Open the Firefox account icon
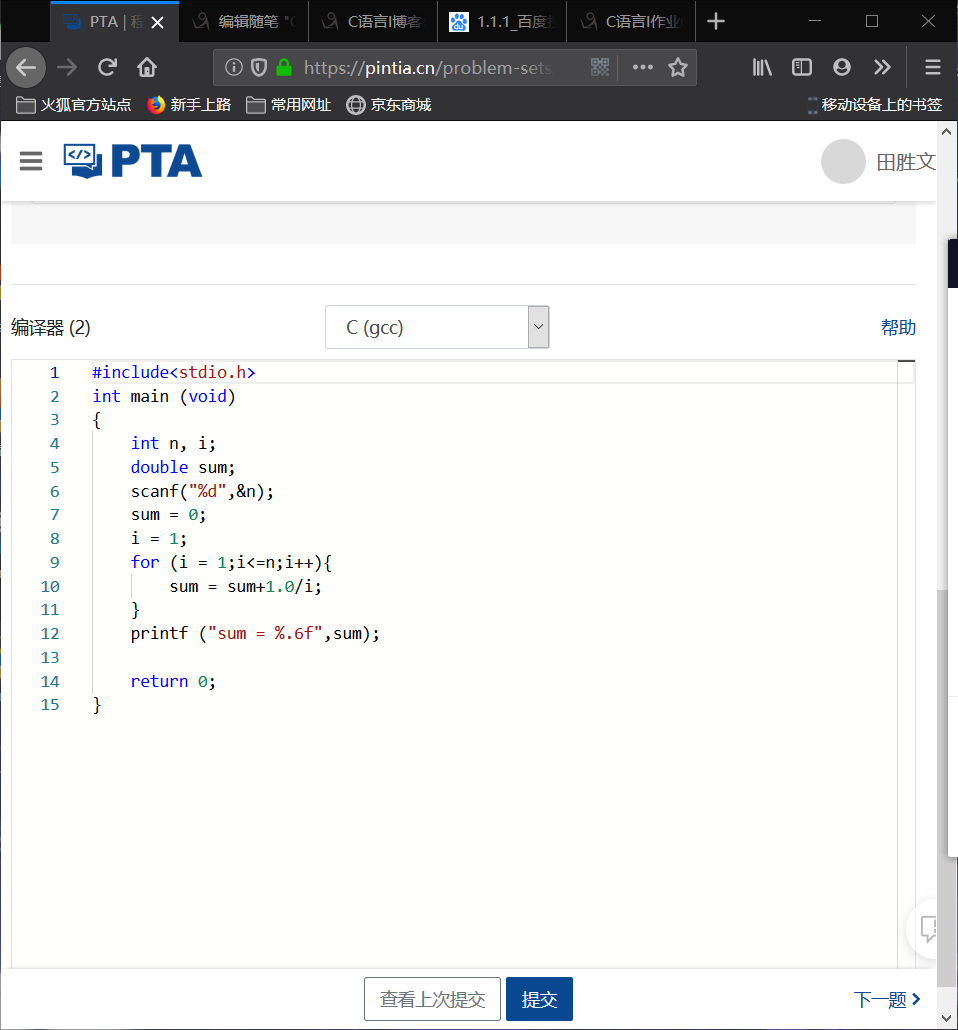This screenshot has width=958, height=1030. tap(842, 67)
